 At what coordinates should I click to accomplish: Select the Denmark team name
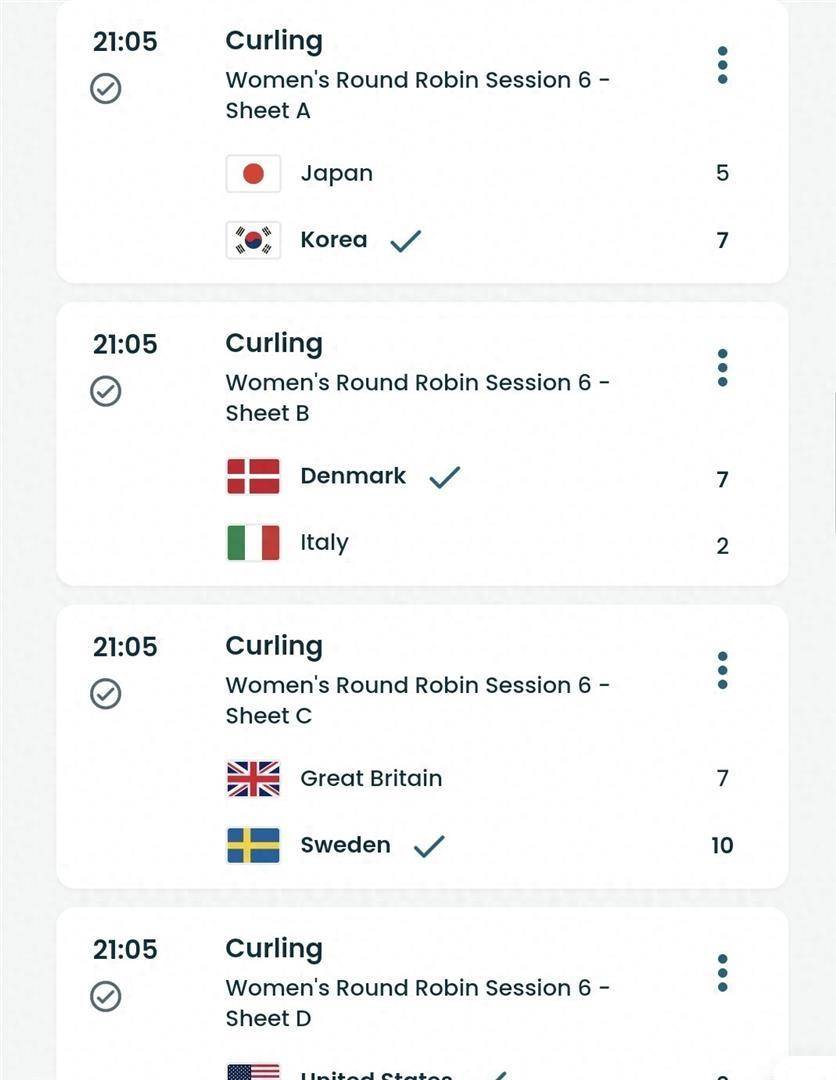click(x=353, y=476)
